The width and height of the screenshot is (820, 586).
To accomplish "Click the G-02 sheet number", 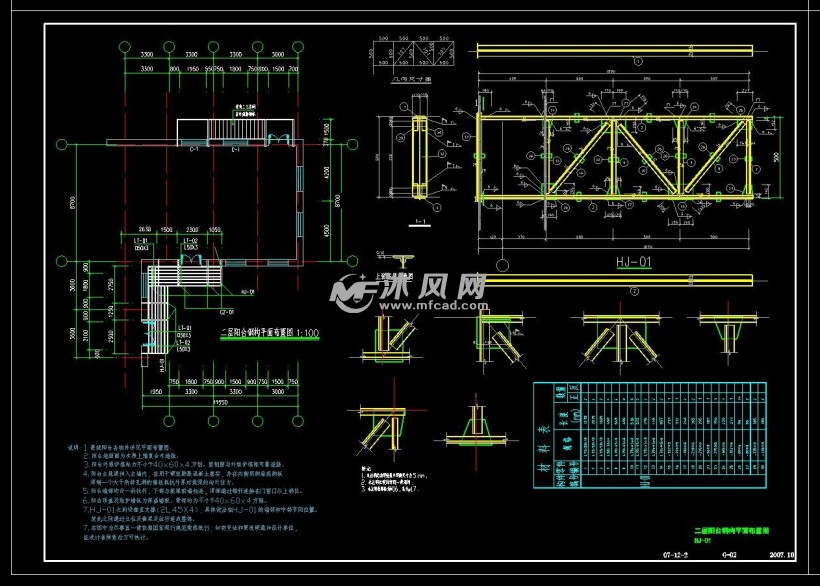I will pos(730,555).
